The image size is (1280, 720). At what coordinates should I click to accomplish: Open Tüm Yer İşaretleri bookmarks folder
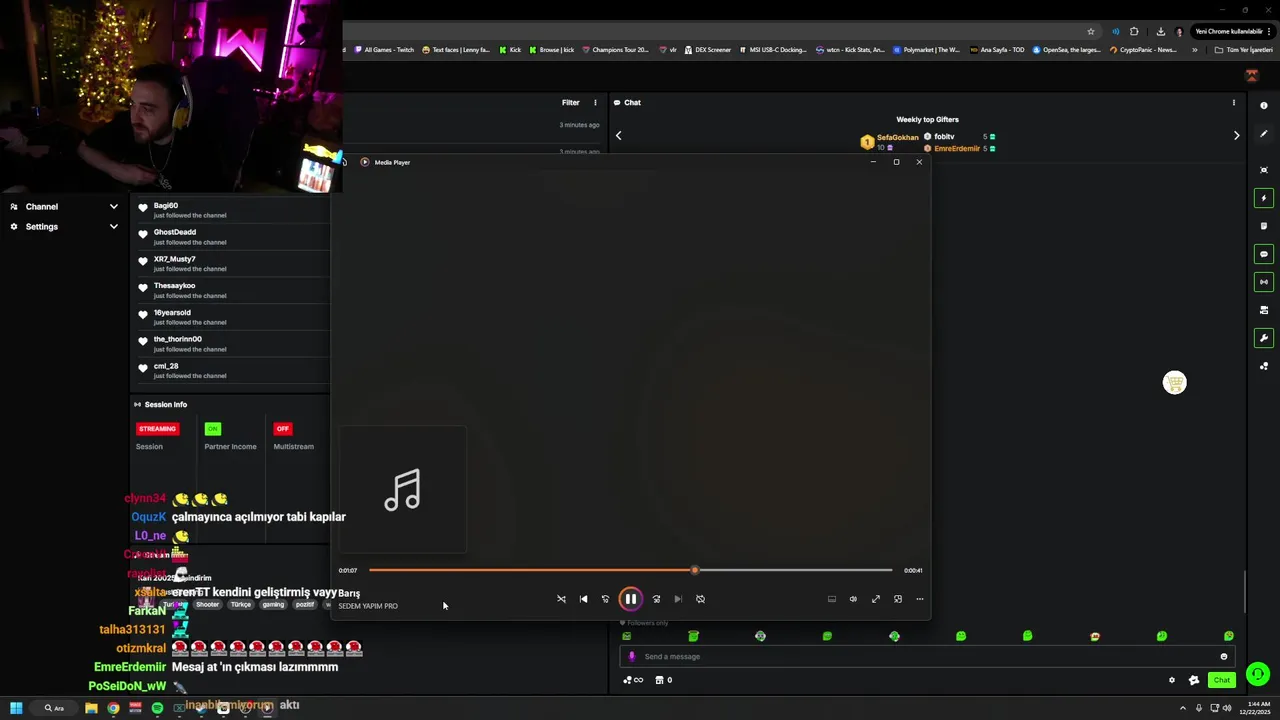point(1244,50)
